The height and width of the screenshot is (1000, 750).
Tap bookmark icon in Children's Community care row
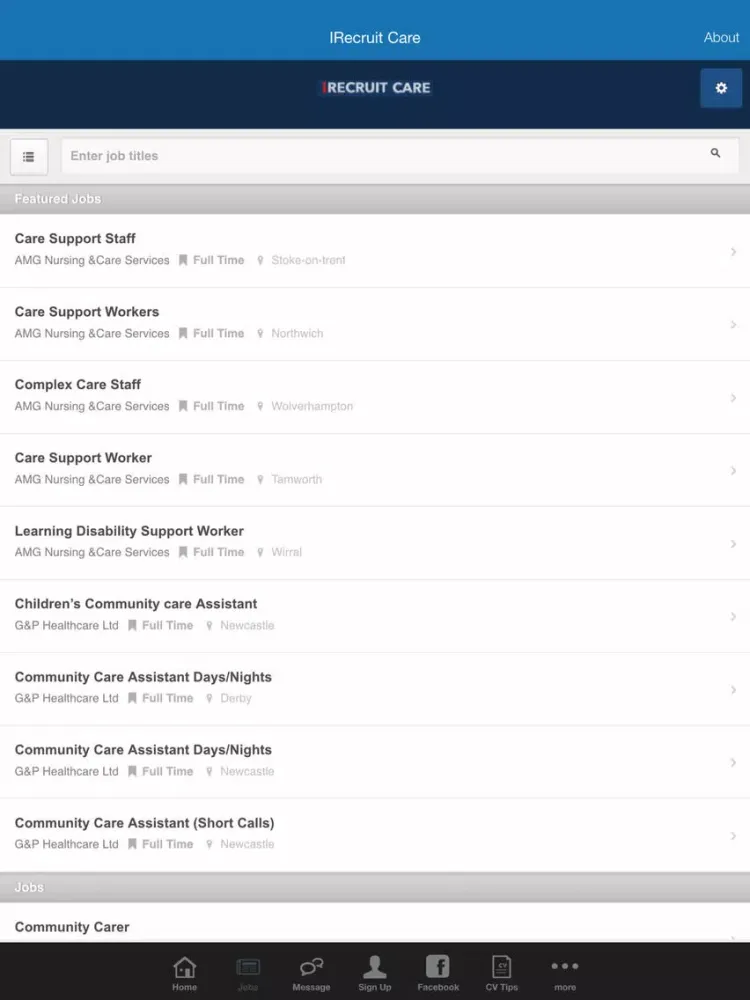click(x=132, y=626)
